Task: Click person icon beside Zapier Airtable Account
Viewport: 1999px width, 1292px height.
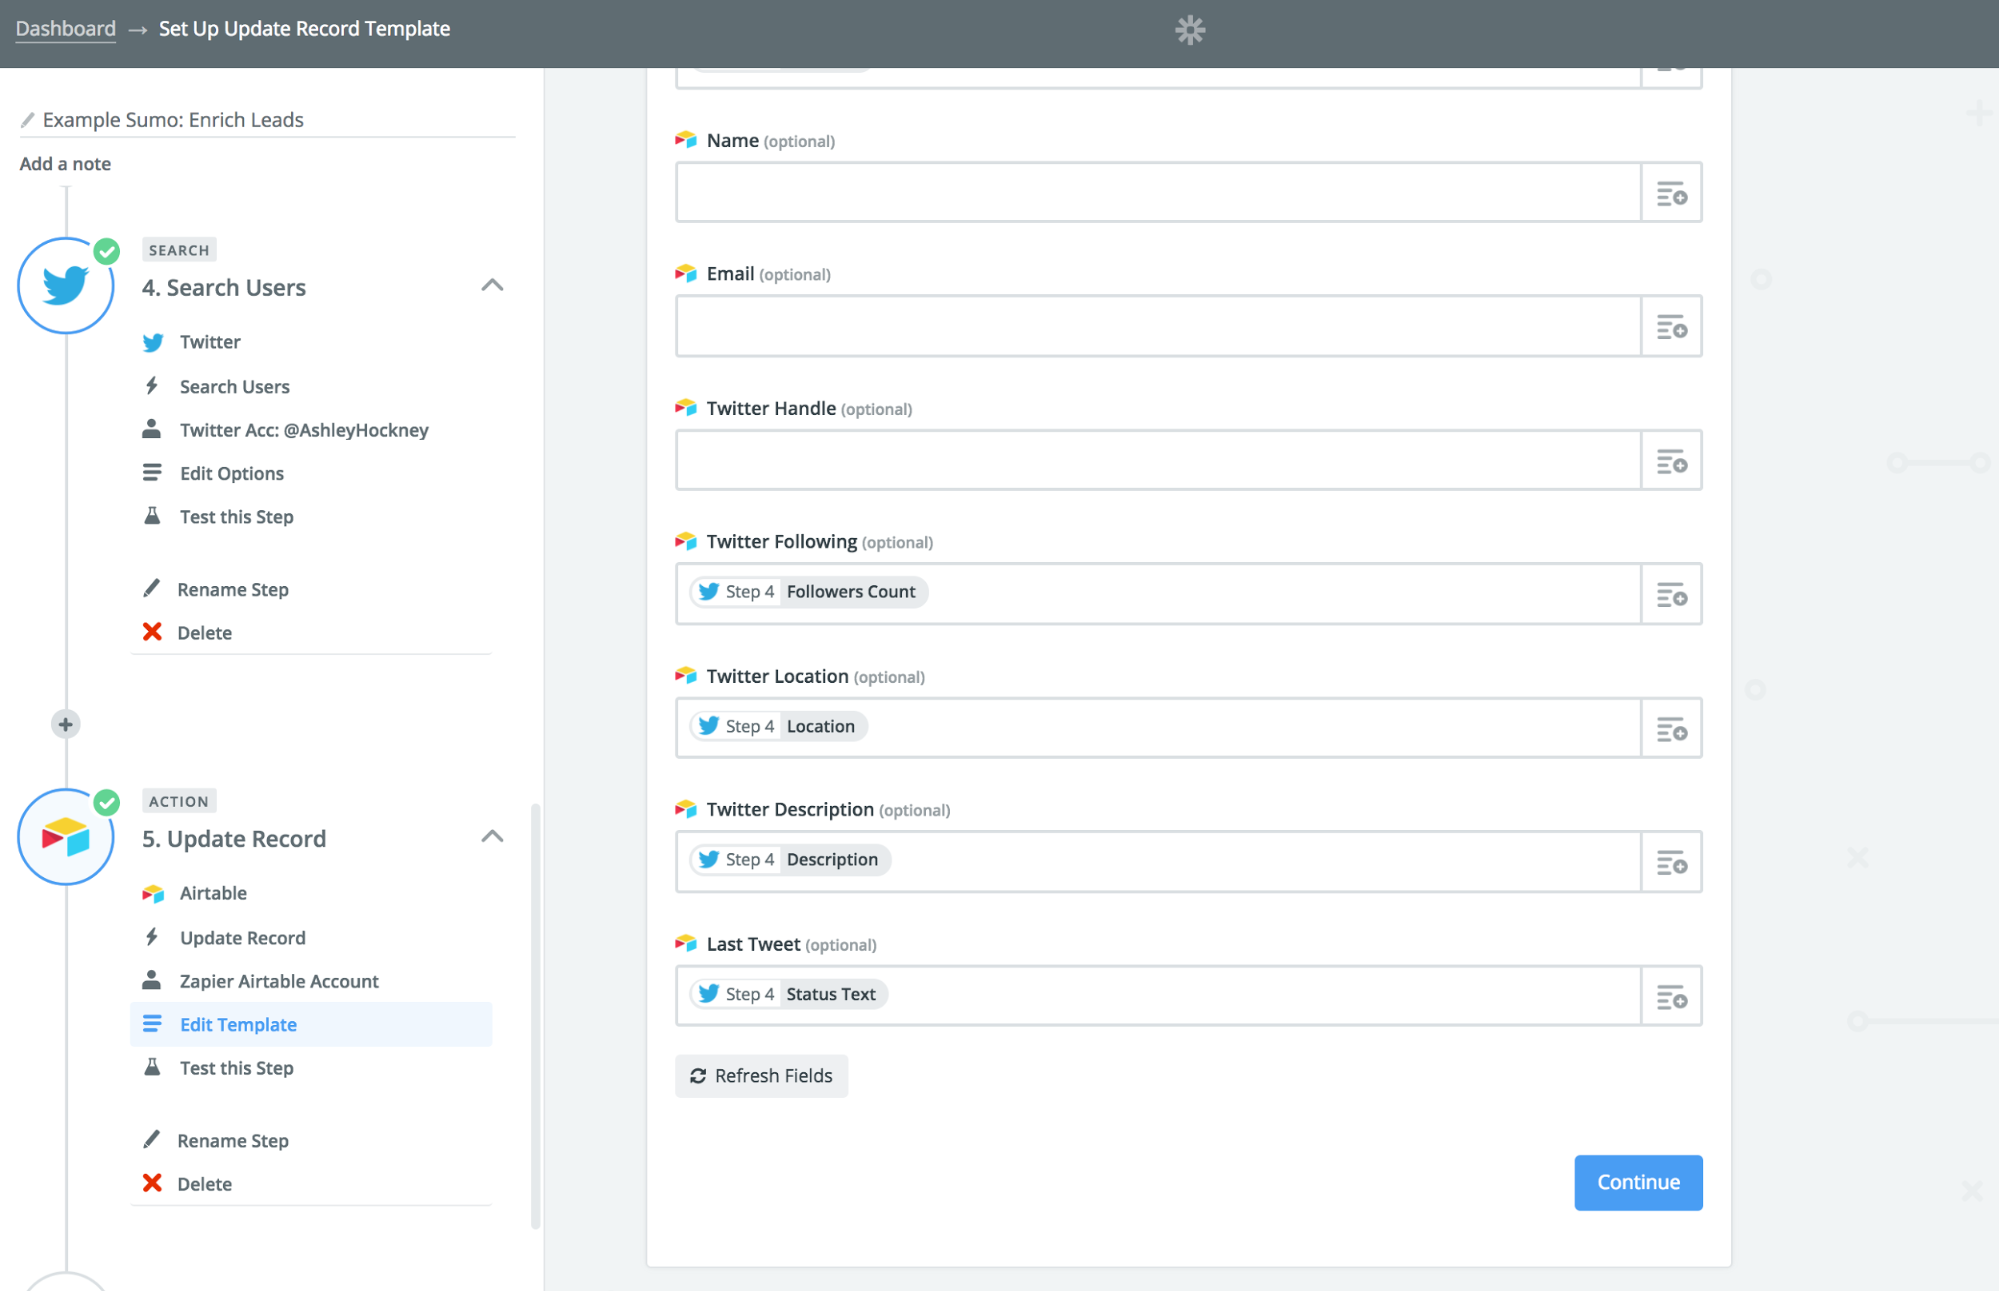Action: (152, 980)
